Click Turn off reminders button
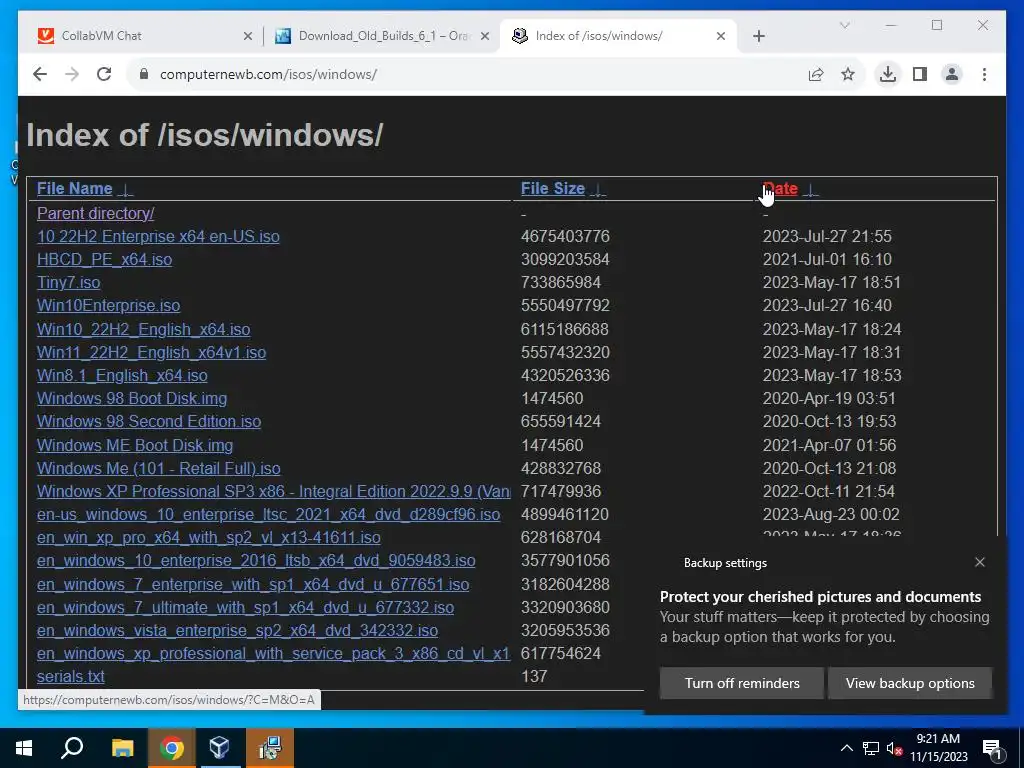The image size is (1024, 768). point(742,683)
